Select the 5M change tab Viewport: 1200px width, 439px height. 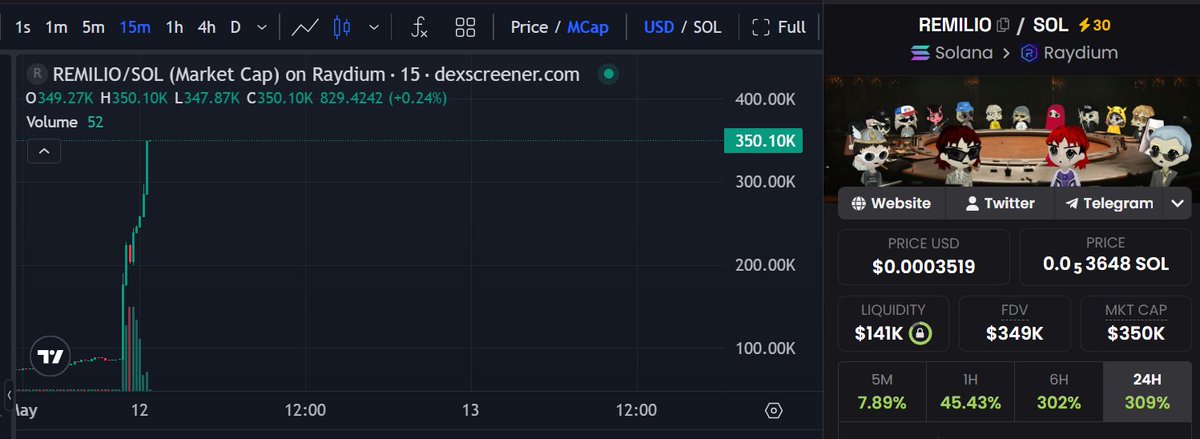(x=882, y=392)
